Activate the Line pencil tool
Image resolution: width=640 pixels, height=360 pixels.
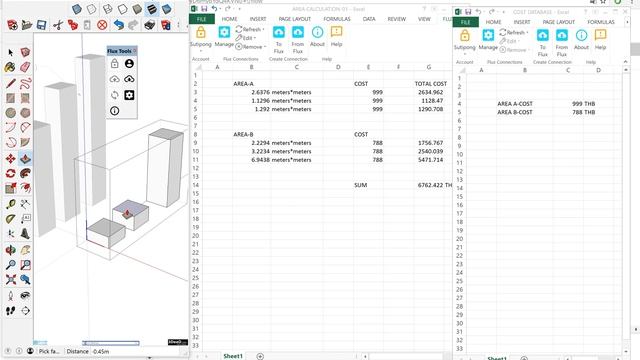[11, 84]
